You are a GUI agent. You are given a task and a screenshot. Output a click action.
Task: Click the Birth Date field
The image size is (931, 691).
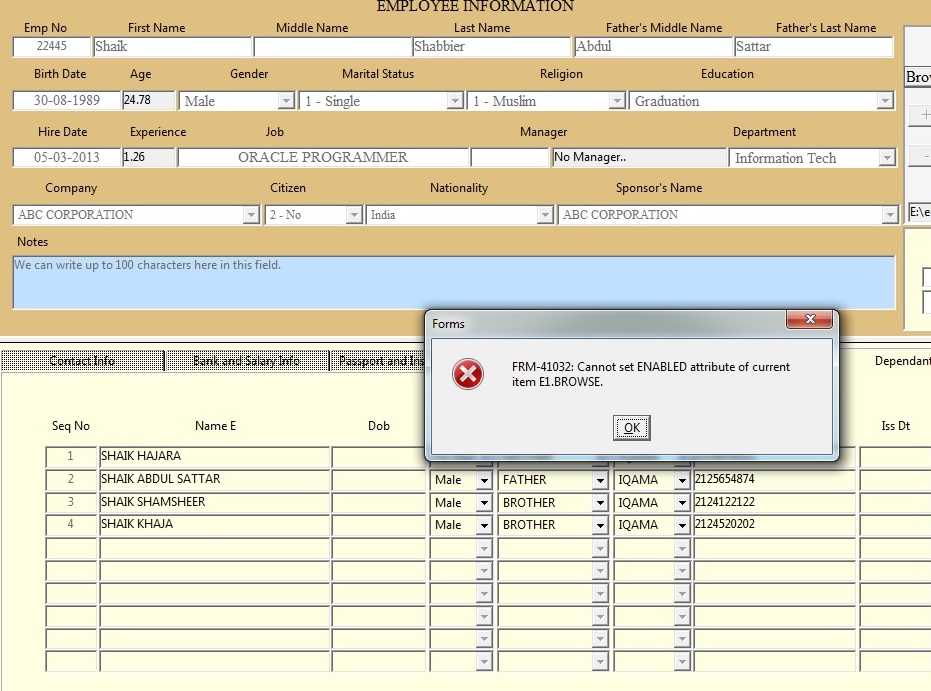66,101
